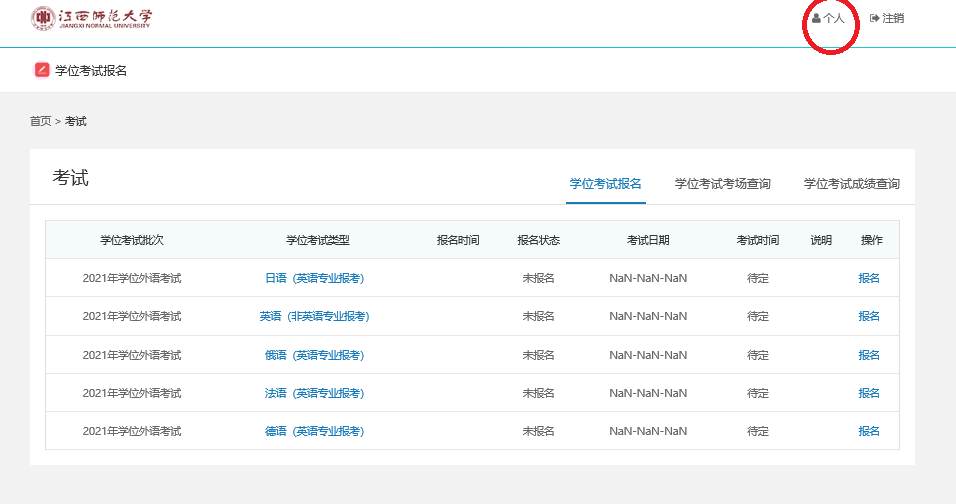This screenshot has width=956, height=504.
Task: Click the Jiangxi Normal University logo
Action: coord(91,18)
